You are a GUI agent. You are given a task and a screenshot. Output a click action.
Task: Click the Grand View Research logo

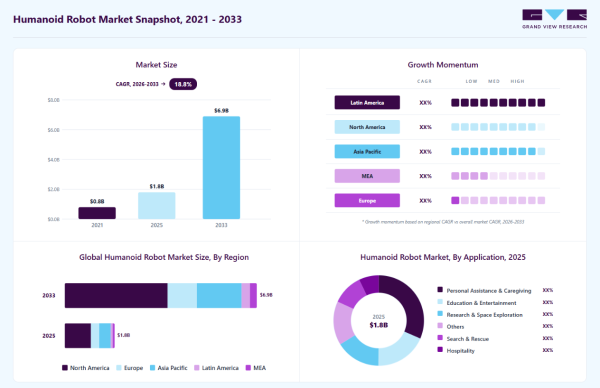[x=554, y=19]
